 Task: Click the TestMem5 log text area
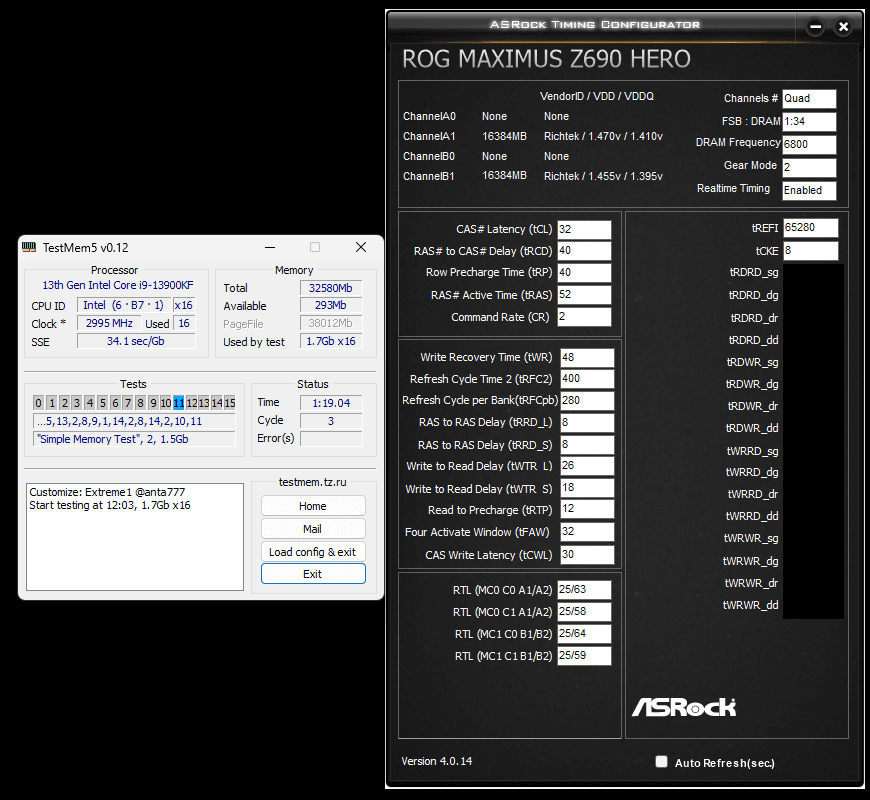pyautogui.click(x=135, y=537)
